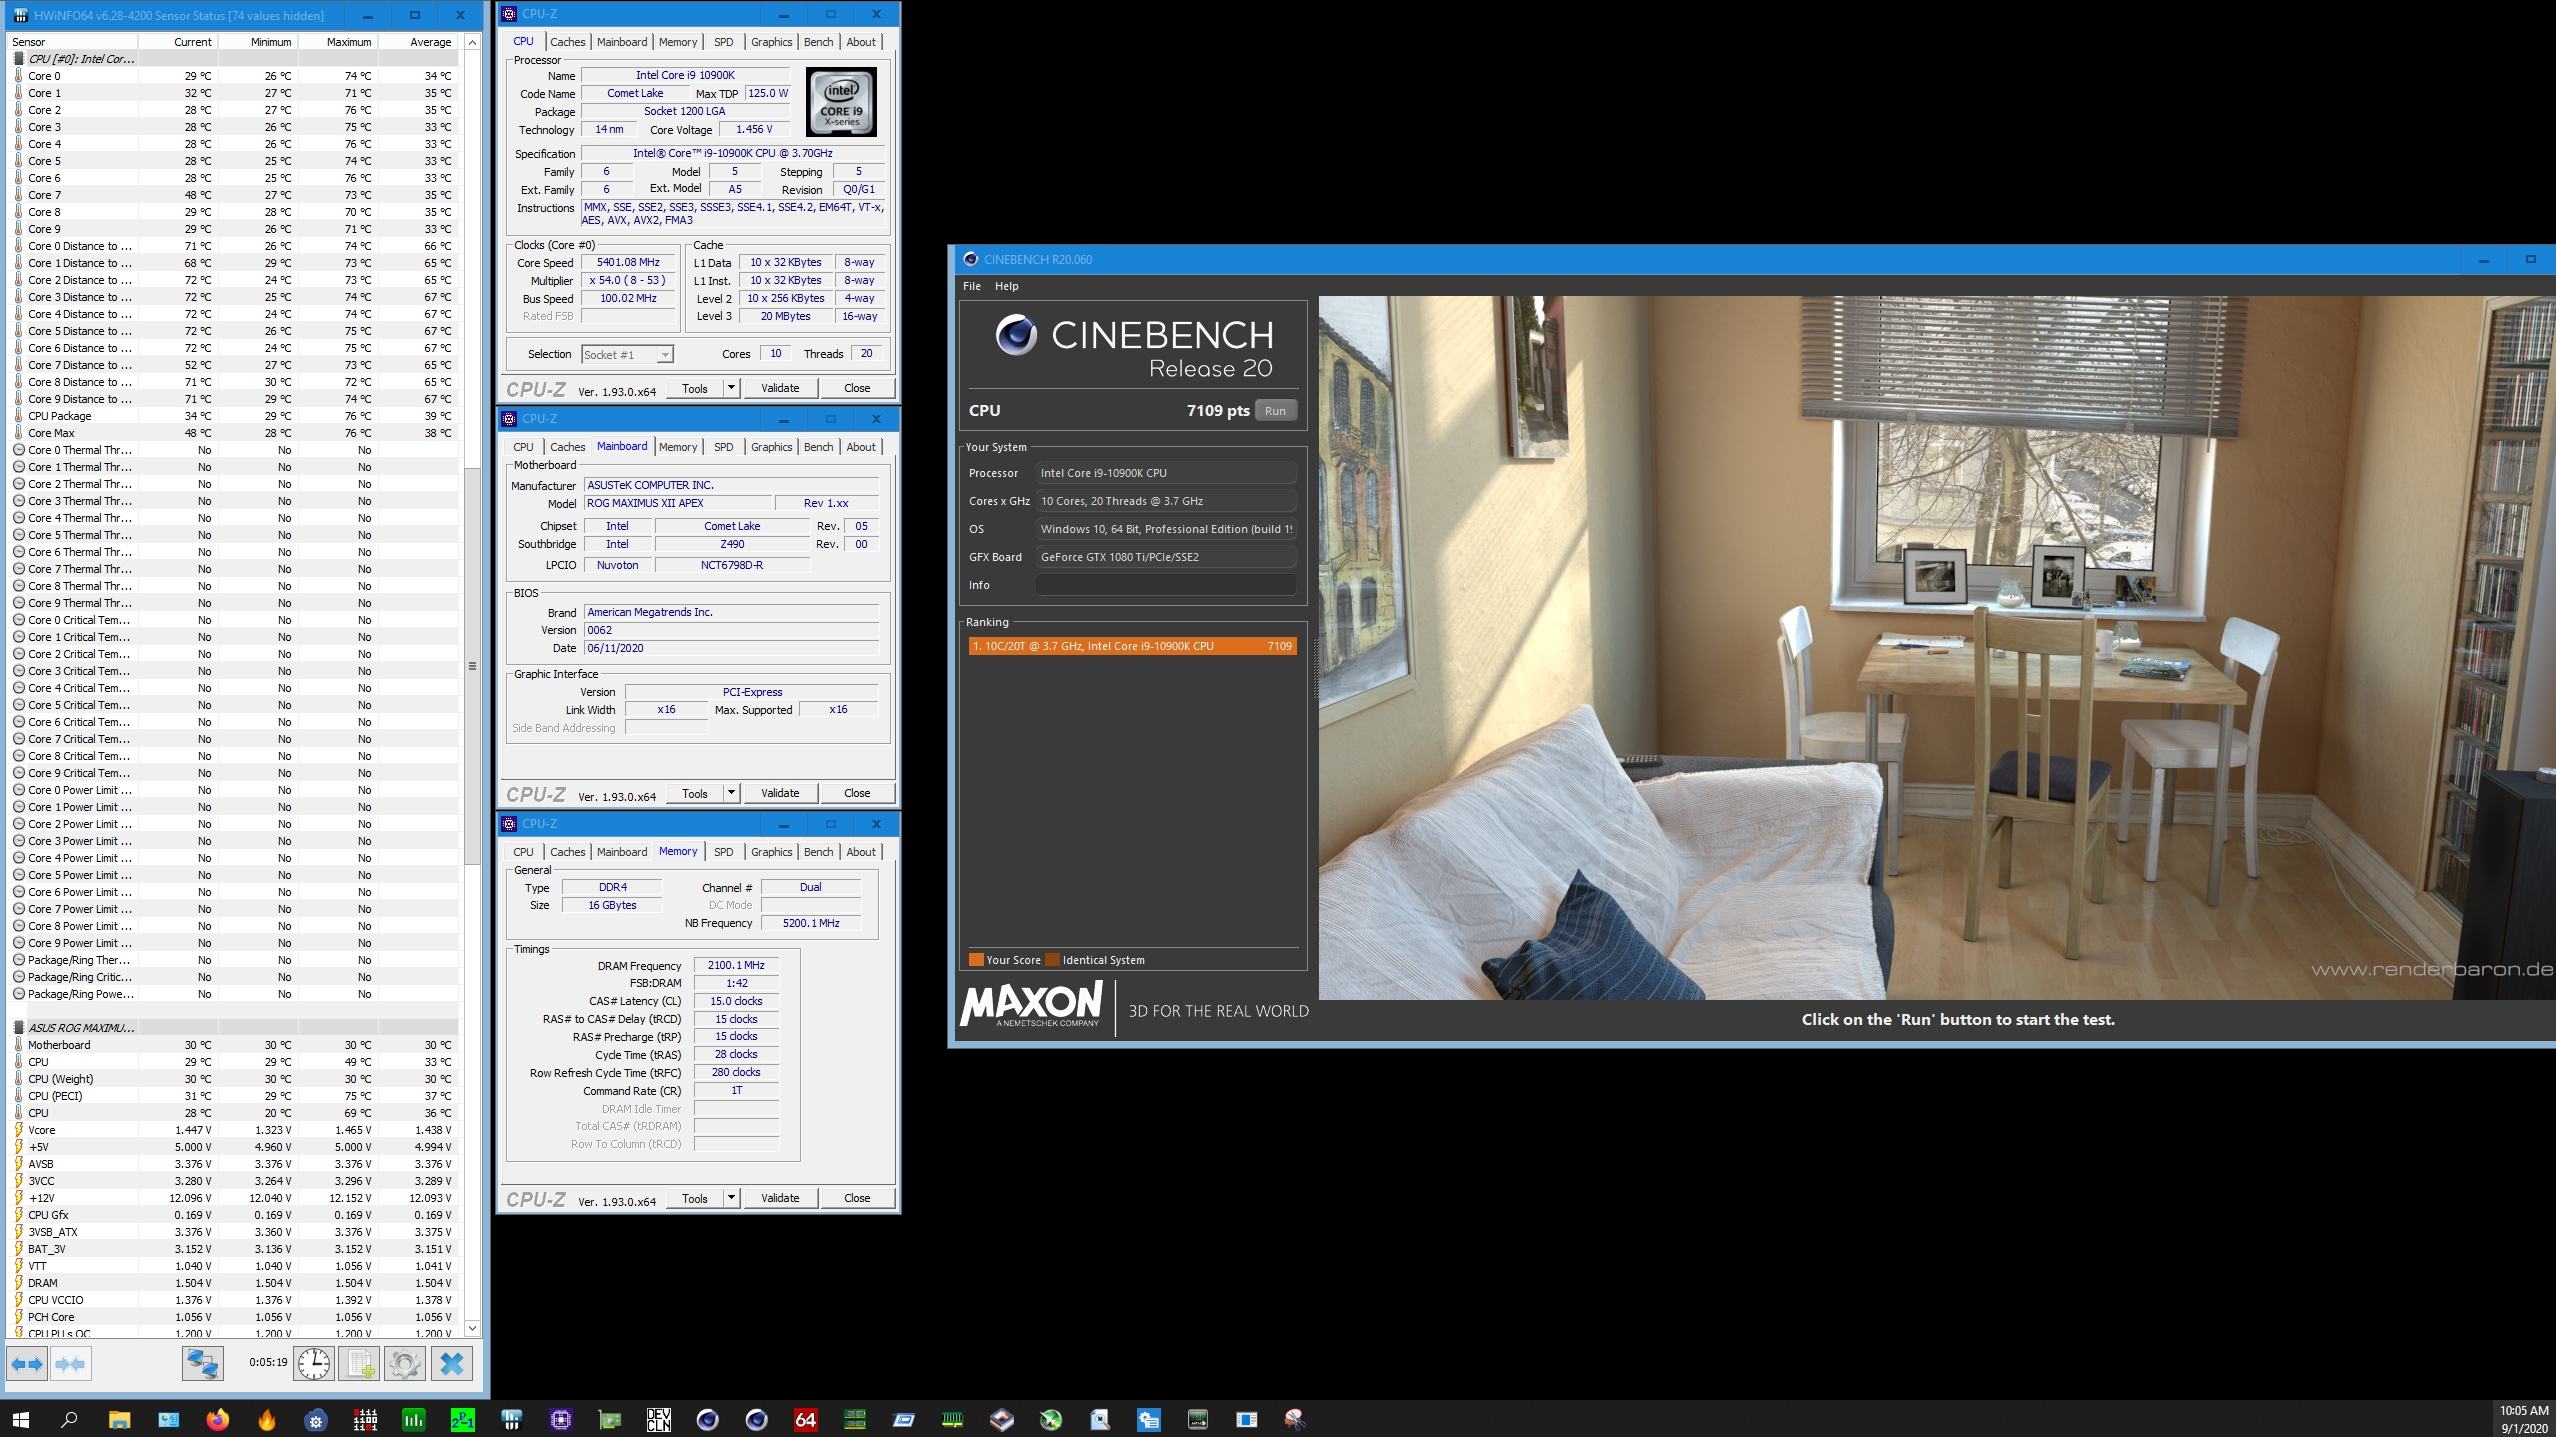Select the CPU Package sensor row
The image size is (2556, 1437).
coord(234,416)
